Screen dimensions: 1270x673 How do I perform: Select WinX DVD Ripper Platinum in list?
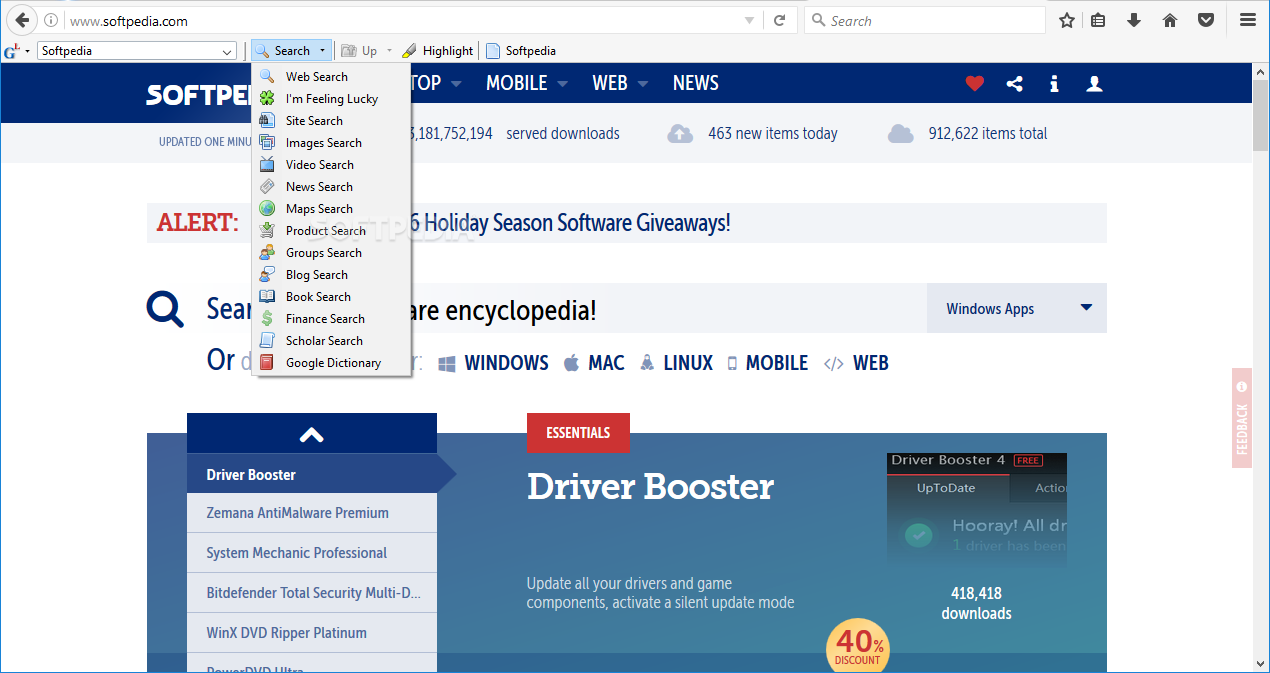312,633
